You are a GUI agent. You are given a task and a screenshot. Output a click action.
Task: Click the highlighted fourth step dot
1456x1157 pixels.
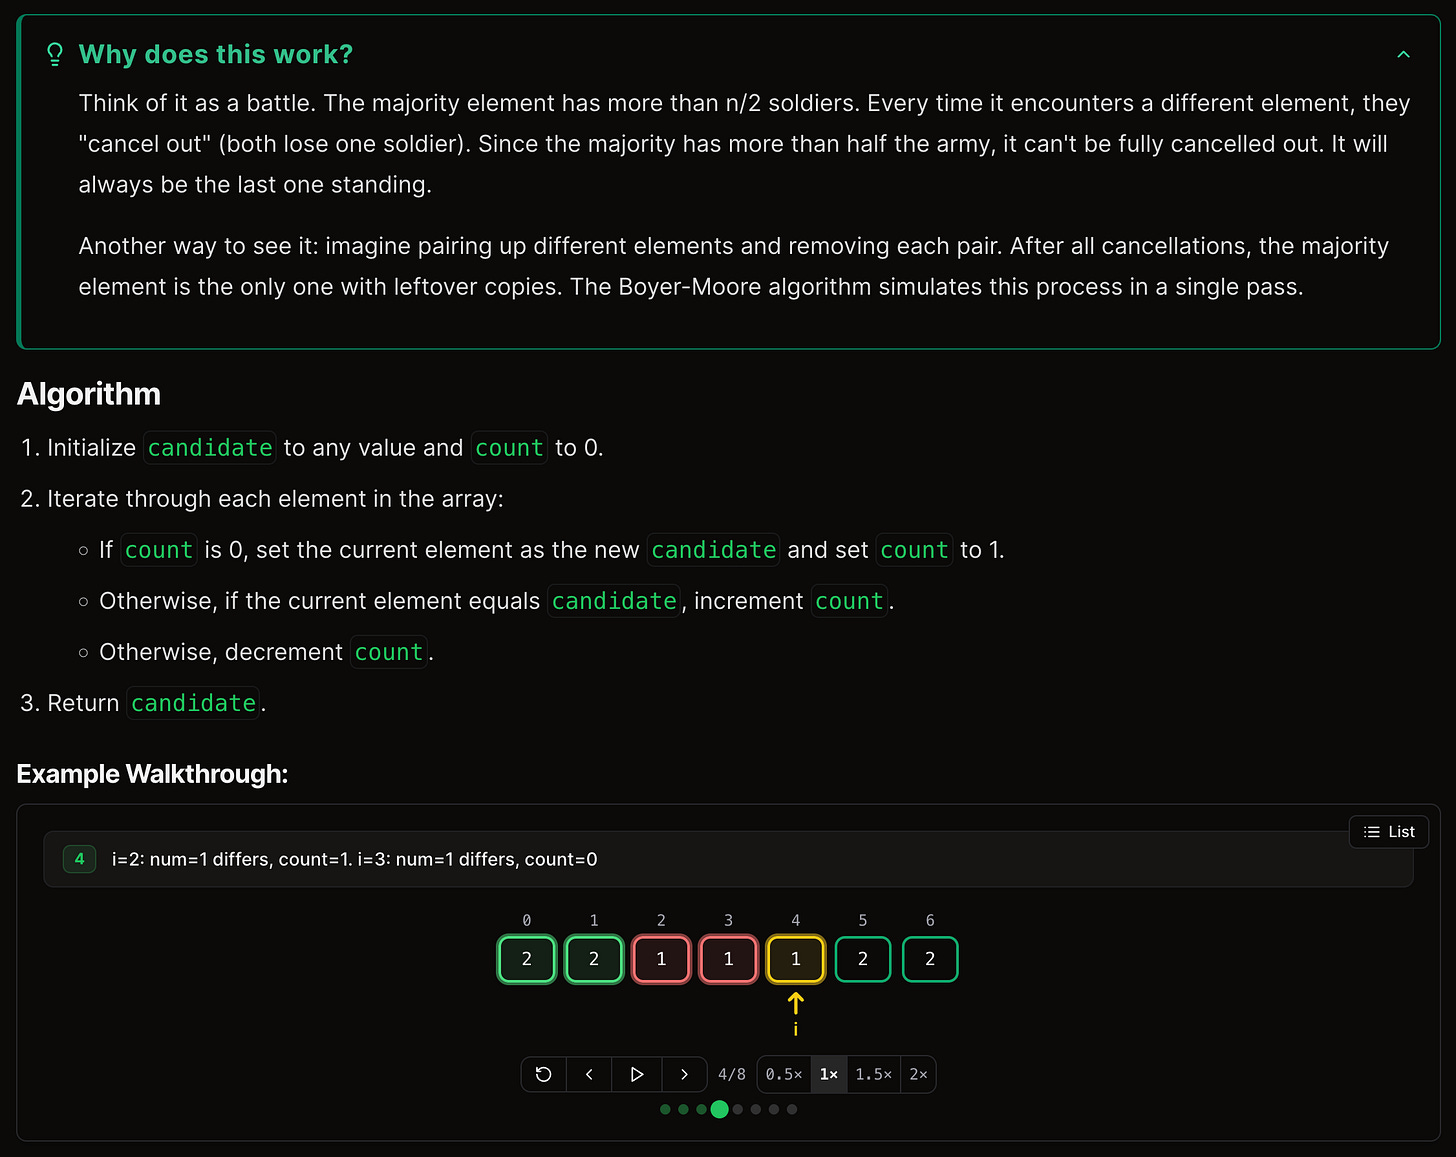point(719,1109)
